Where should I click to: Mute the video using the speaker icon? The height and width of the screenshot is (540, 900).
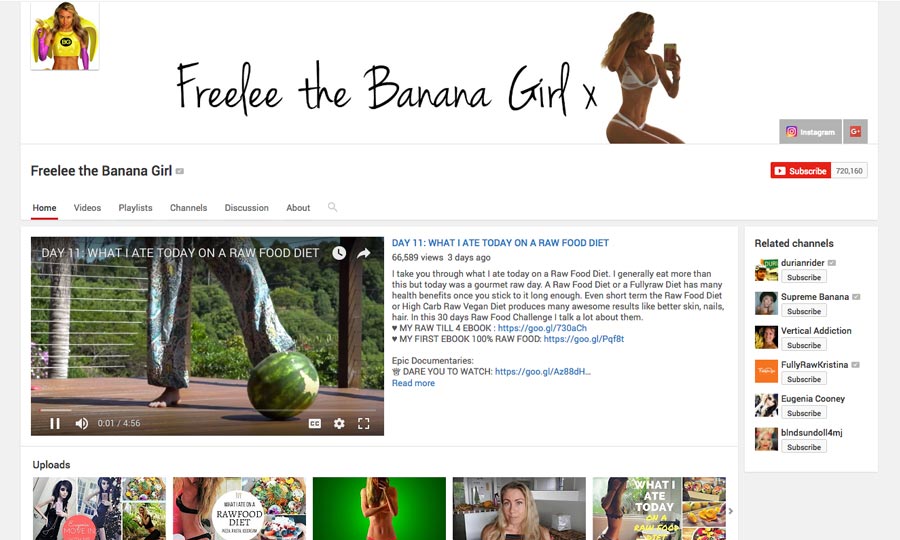point(82,424)
